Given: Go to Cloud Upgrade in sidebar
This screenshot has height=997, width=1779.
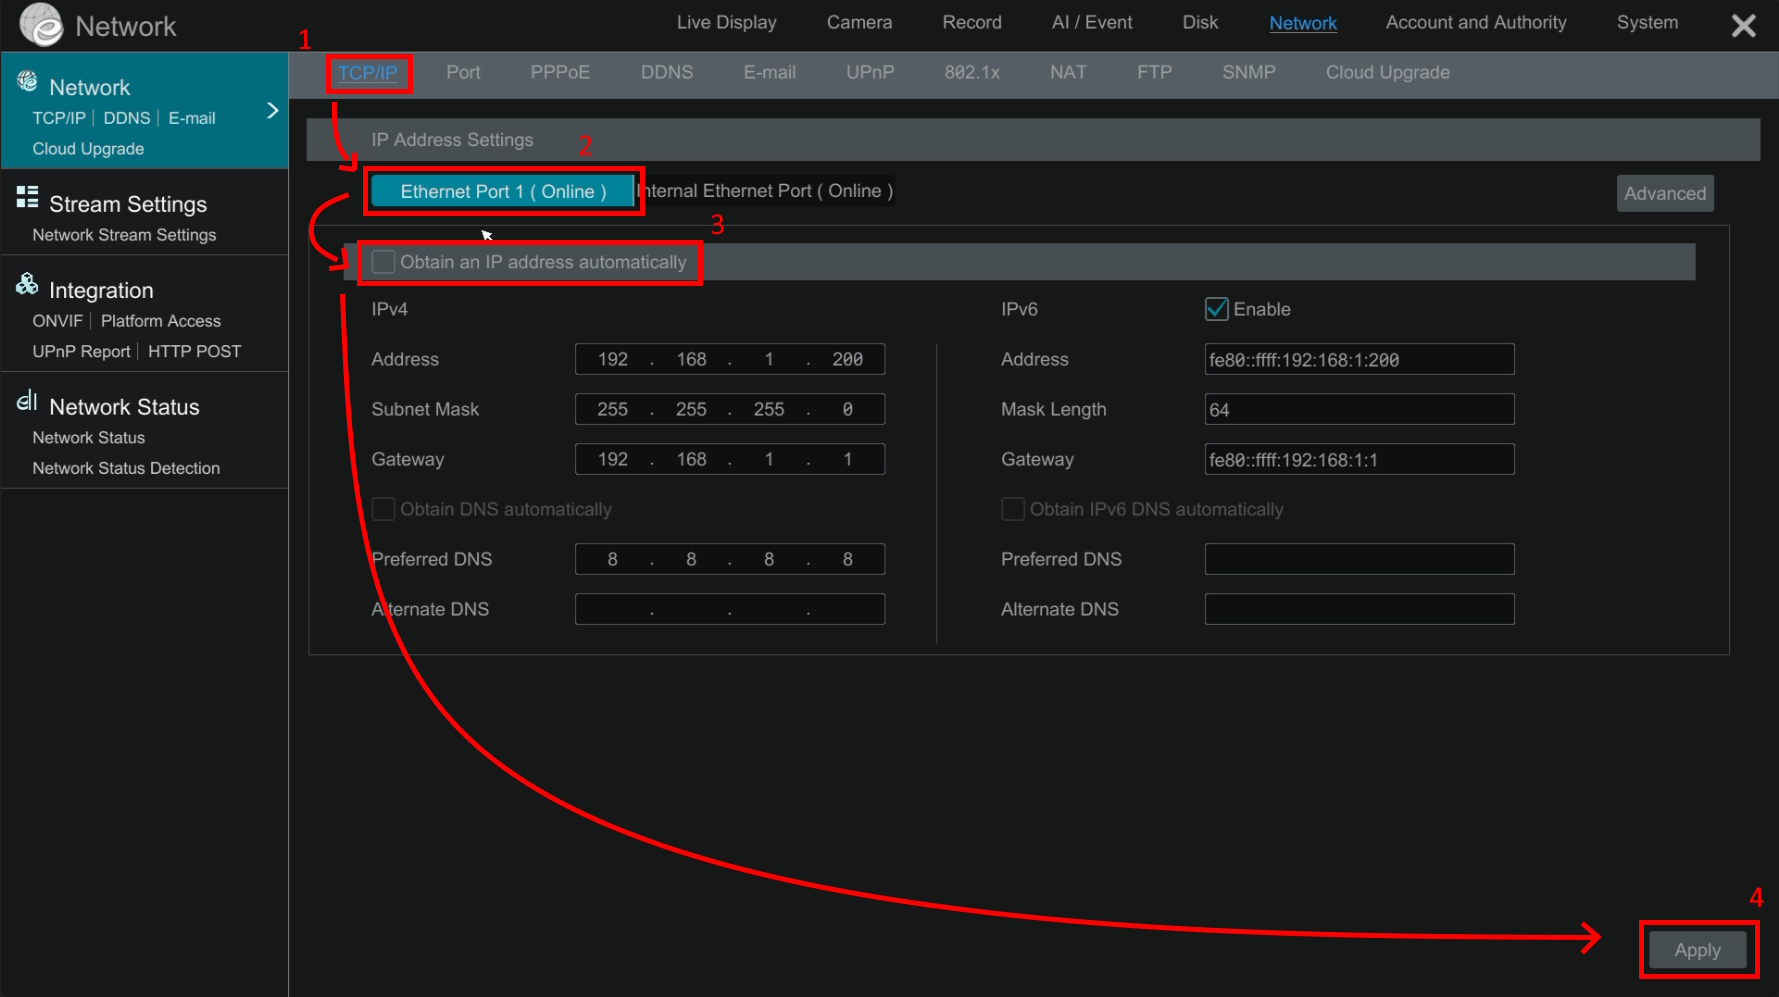Looking at the screenshot, I should [88, 149].
